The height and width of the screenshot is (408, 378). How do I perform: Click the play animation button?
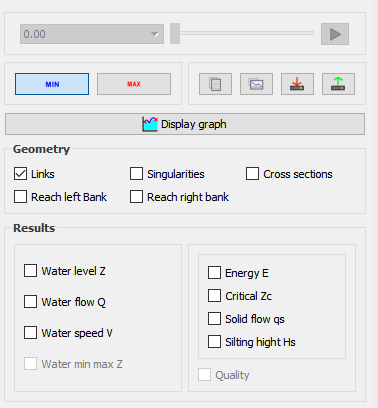tap(335, 34)
